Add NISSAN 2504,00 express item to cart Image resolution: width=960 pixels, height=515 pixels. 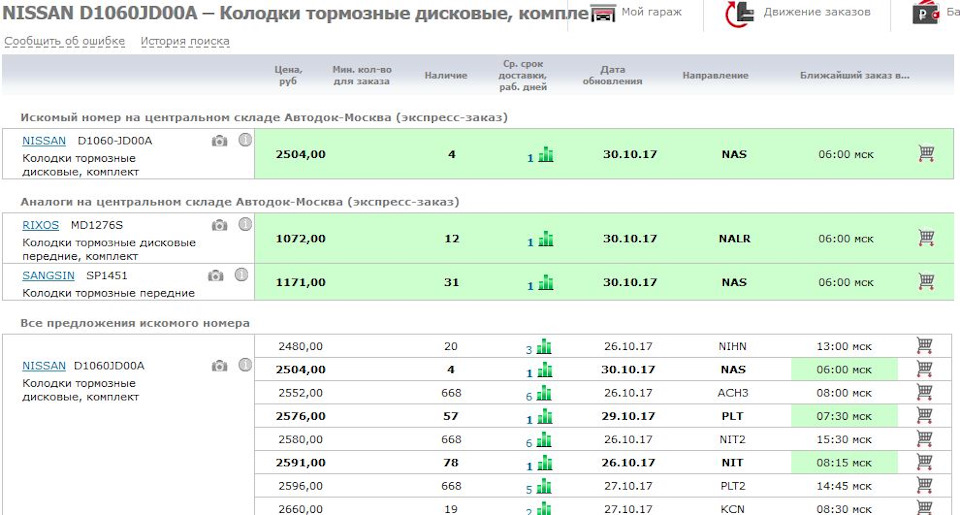click(926, 153)
